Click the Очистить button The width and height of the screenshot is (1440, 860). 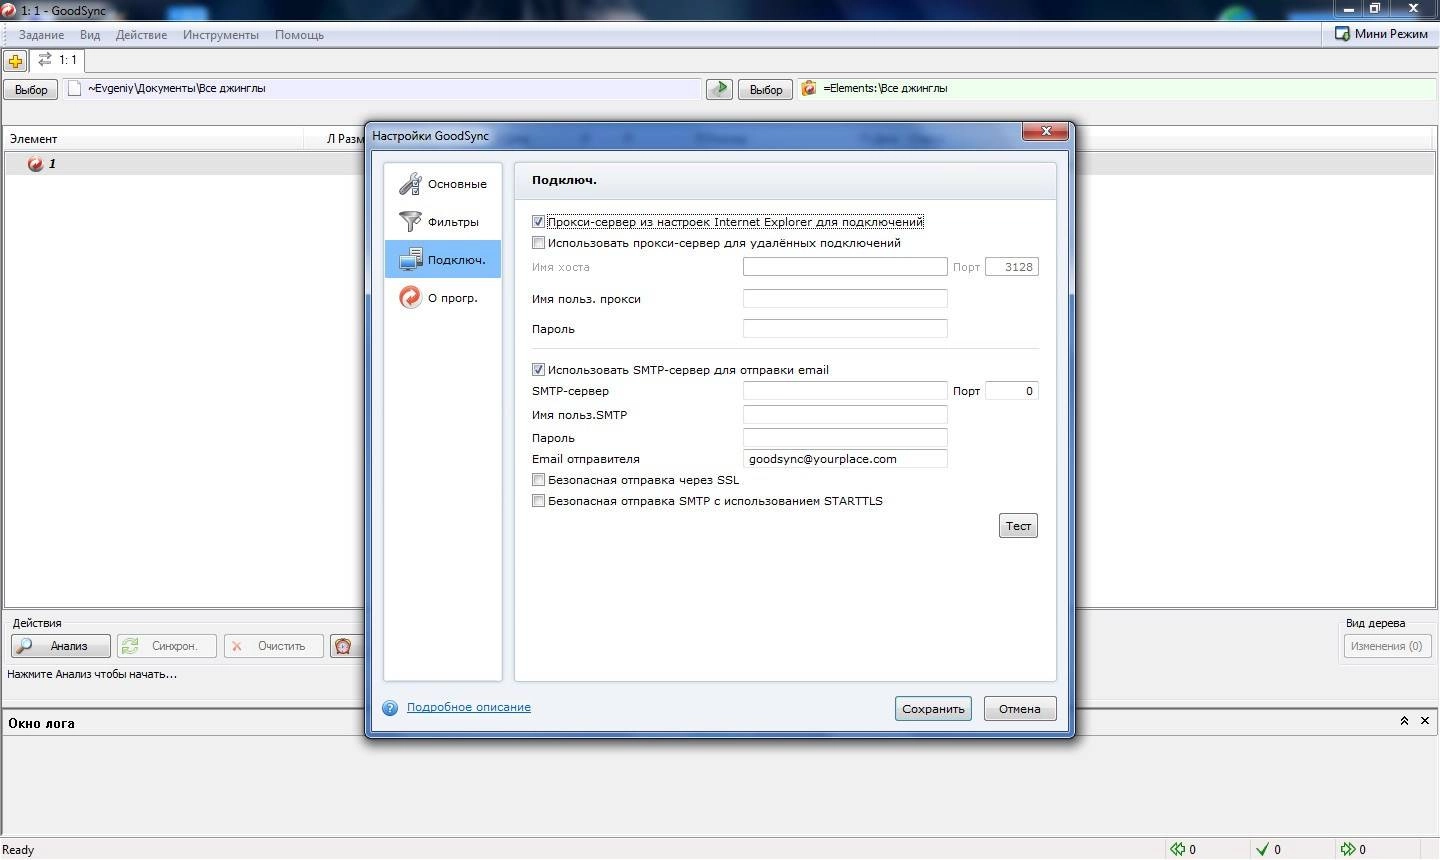pos(274,646)
